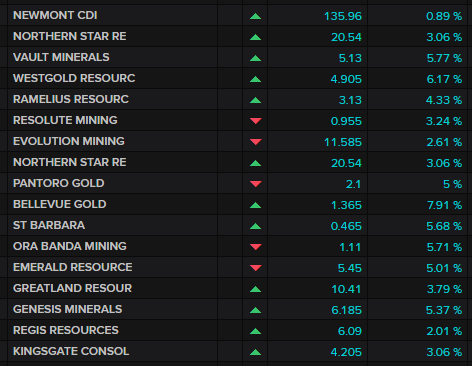
Task: Select the up arrow in GREATLAND RESOUR row
Action: pyautogui.click(x=255, y=289)
